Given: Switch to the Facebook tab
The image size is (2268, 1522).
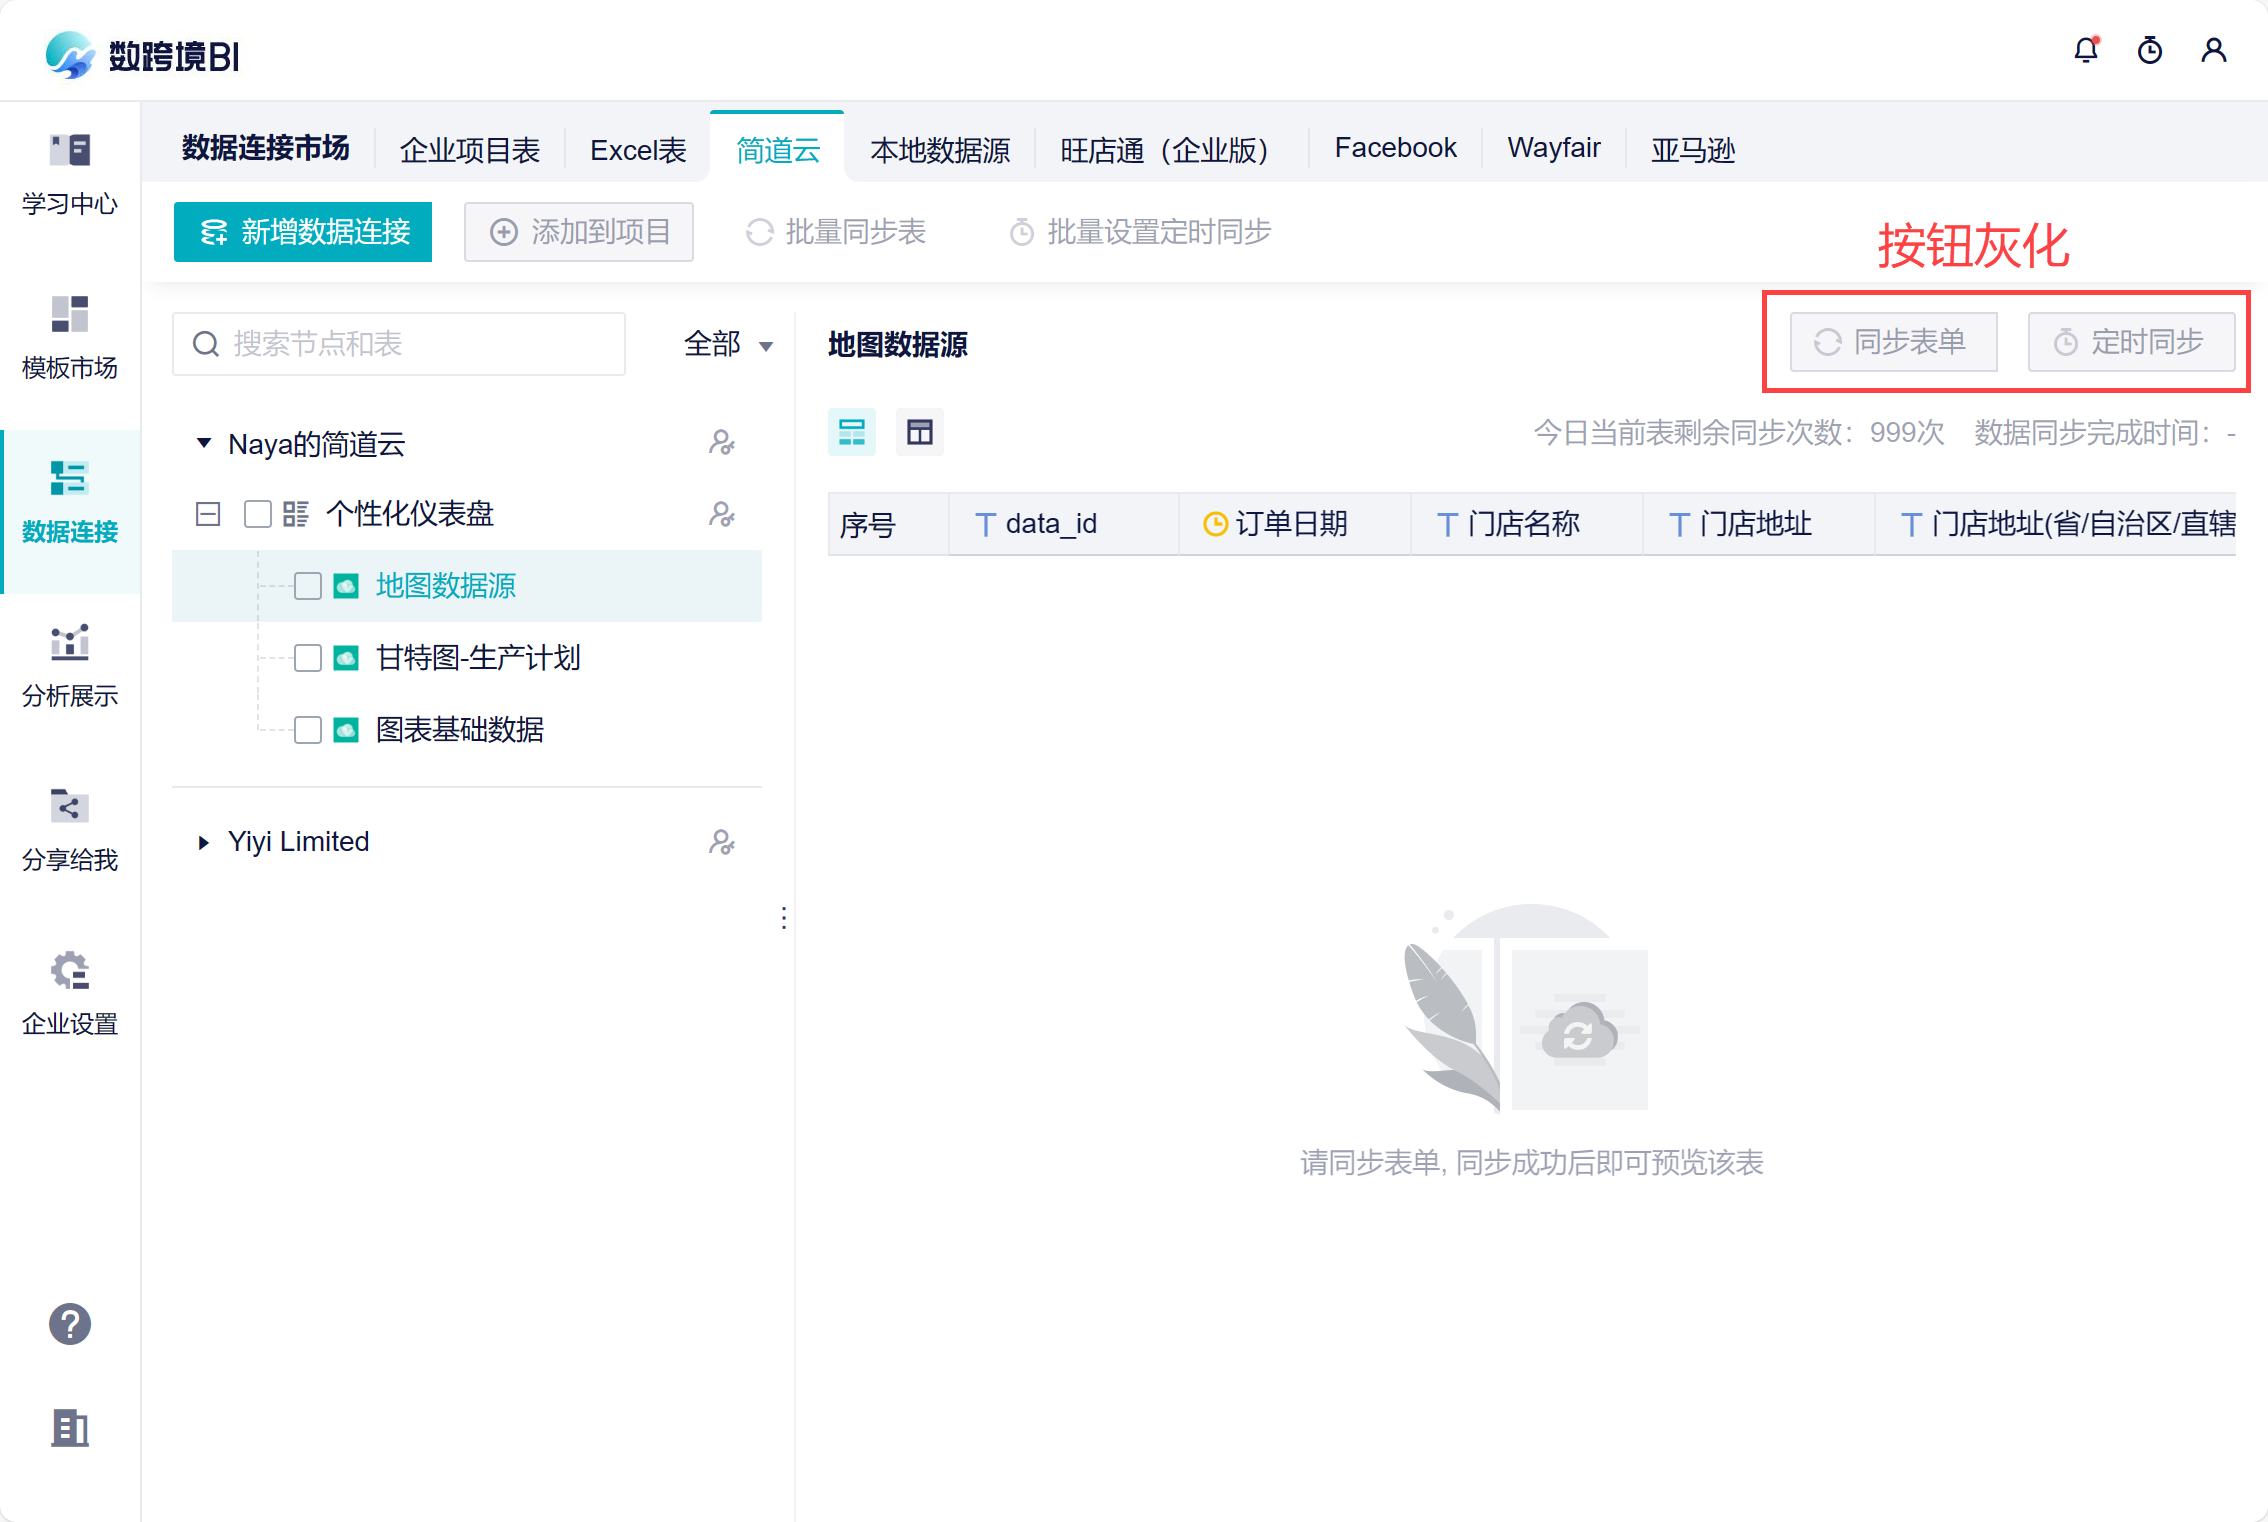Looking at the screenshot, I should coord(1395,148).
